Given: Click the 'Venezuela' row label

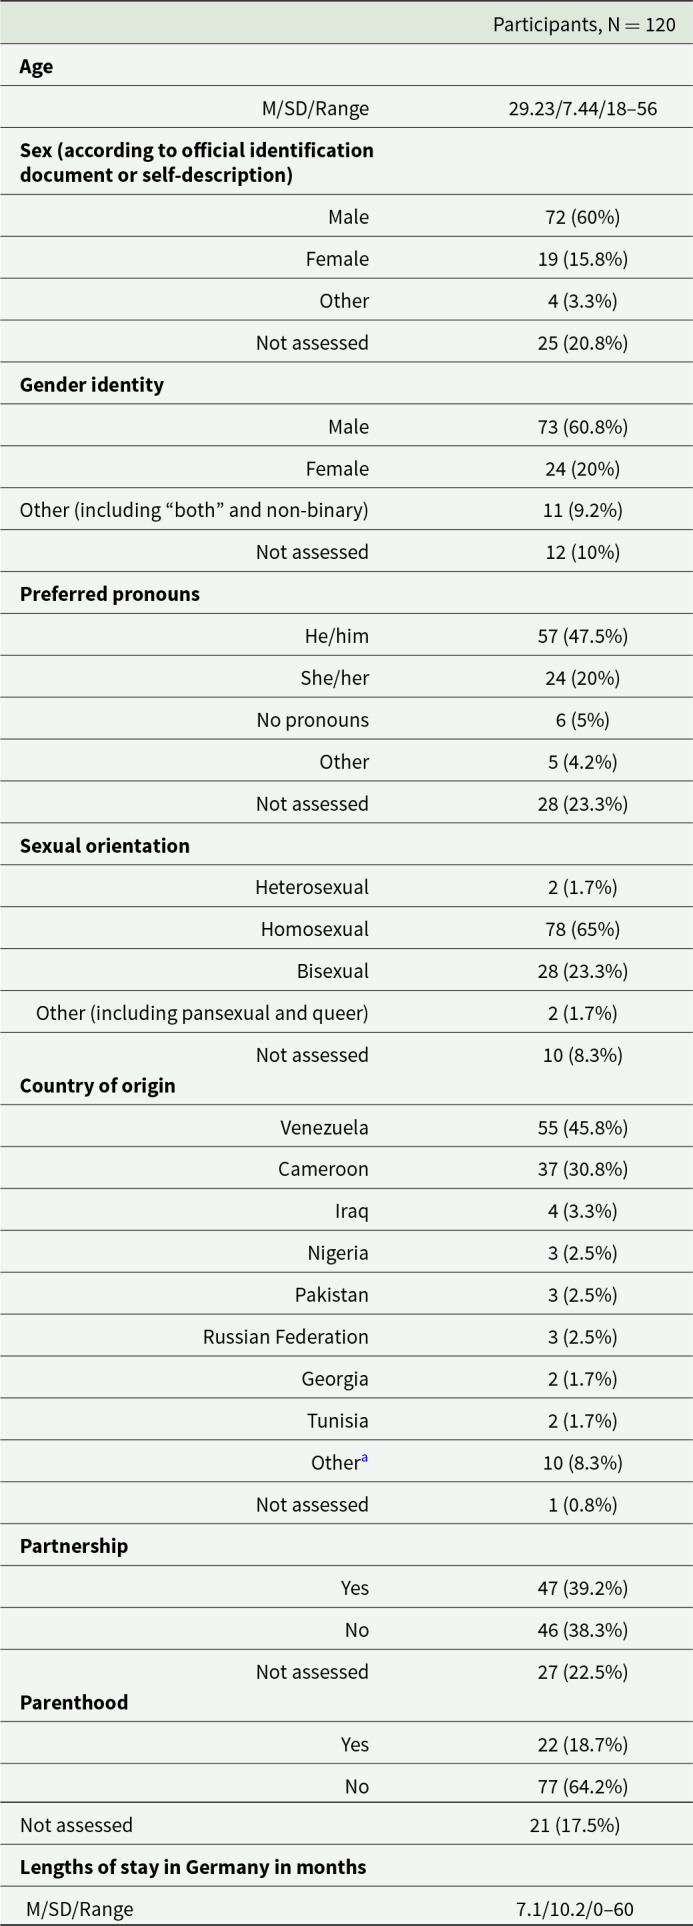Looking at the screenshot, I should point(324,1128).
